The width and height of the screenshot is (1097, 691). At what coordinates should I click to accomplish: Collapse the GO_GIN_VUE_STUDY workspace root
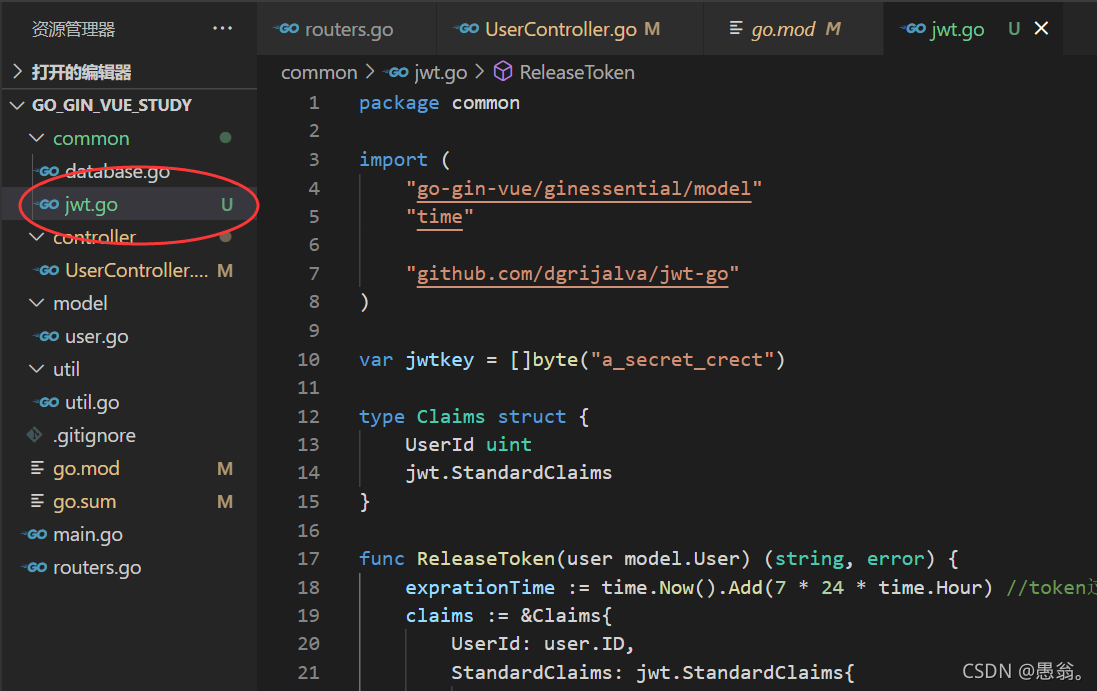point(17,104)
